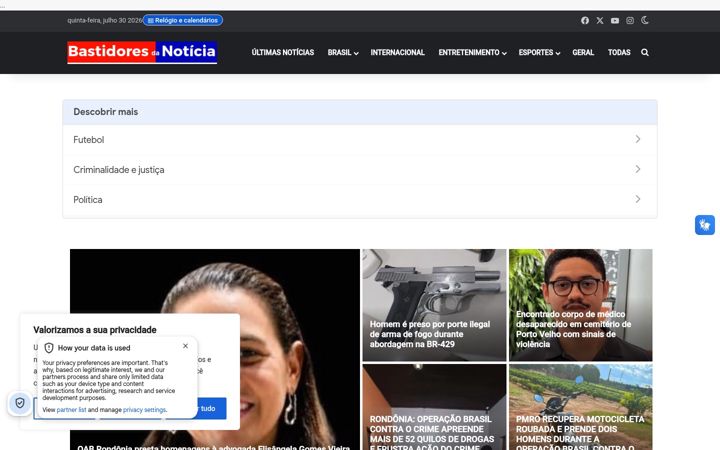Expand the Brasil menu dropdown

click(343, 52)
